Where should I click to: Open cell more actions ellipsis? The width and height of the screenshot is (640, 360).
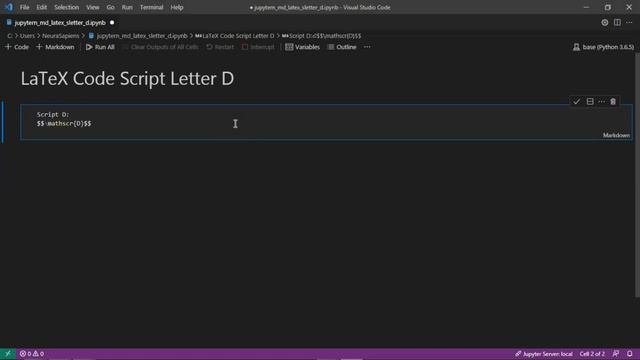[601, 102]
